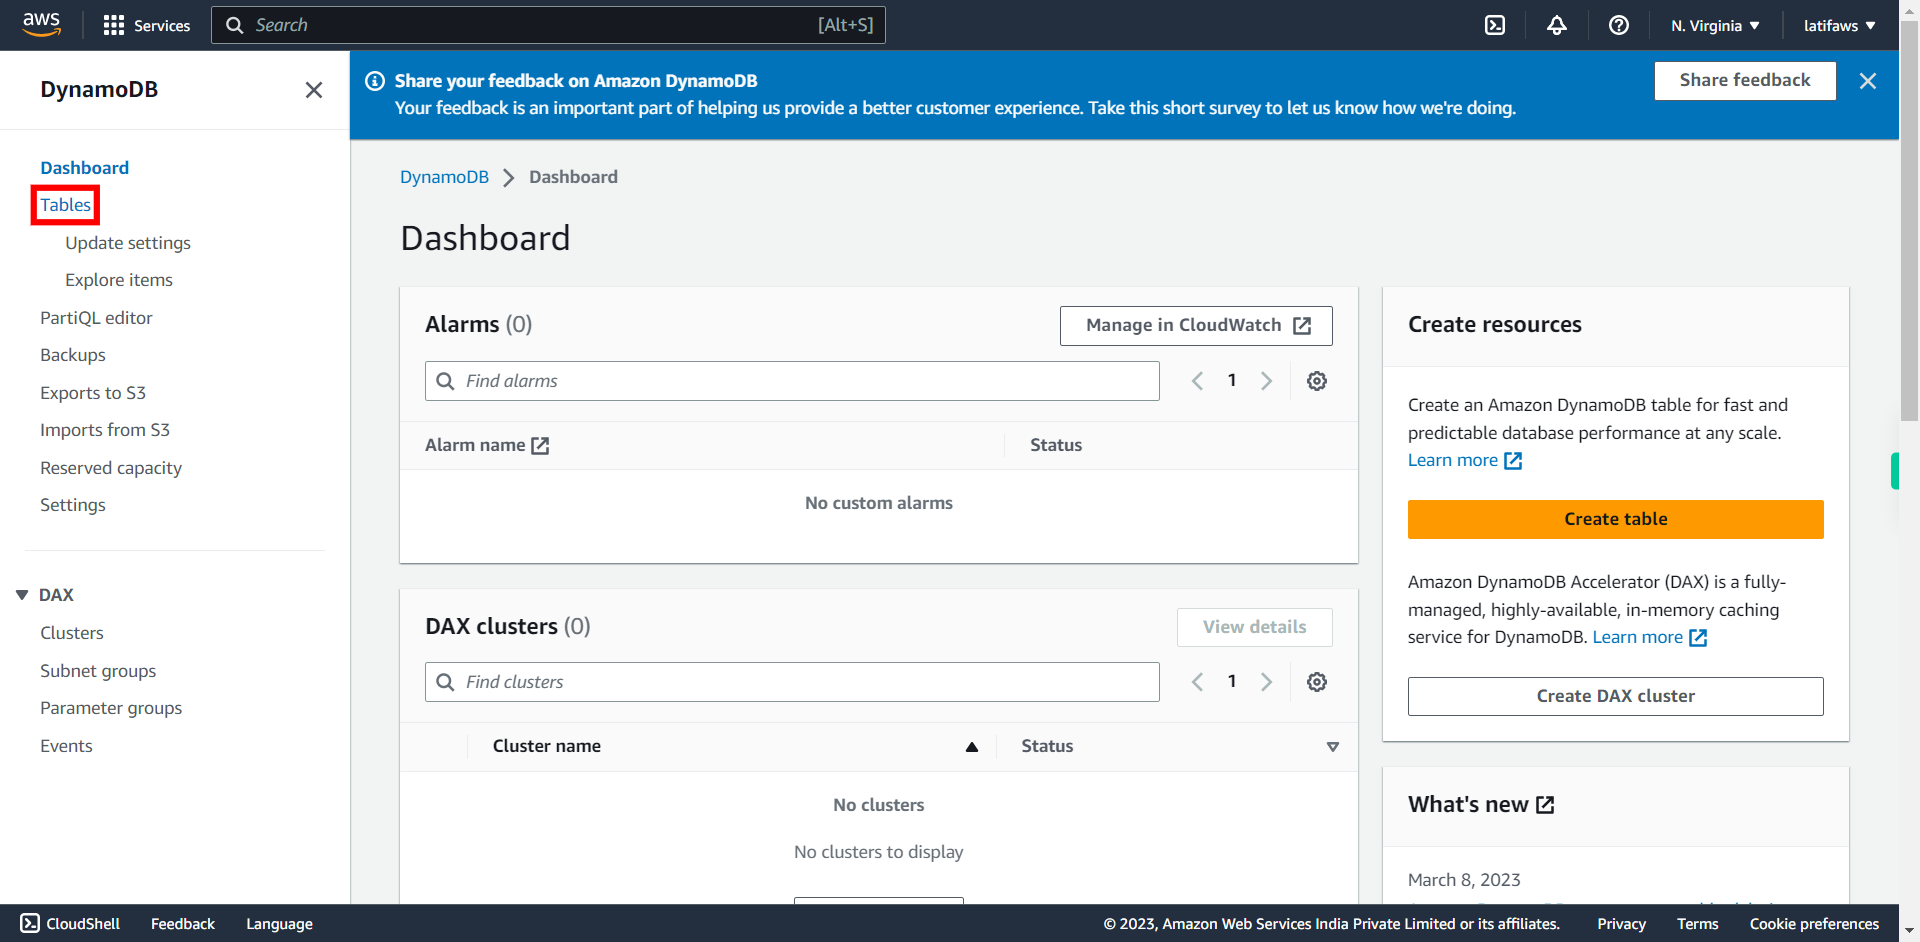This screenshot has height=942, width=1920.
Task: Click the orange Create table button
Action: (1615, 519)
